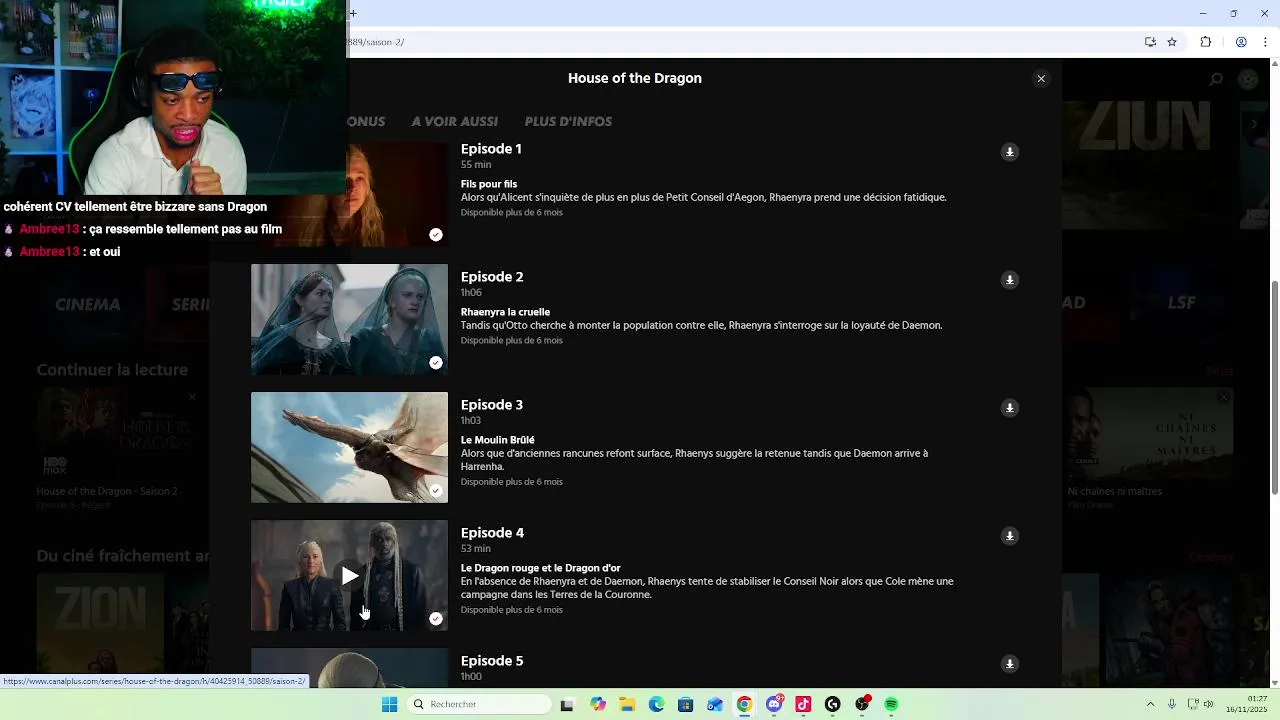Open the Episode 1 thumbnail
This screenshot has height=720, width=1280.
[x=397, y=194]
